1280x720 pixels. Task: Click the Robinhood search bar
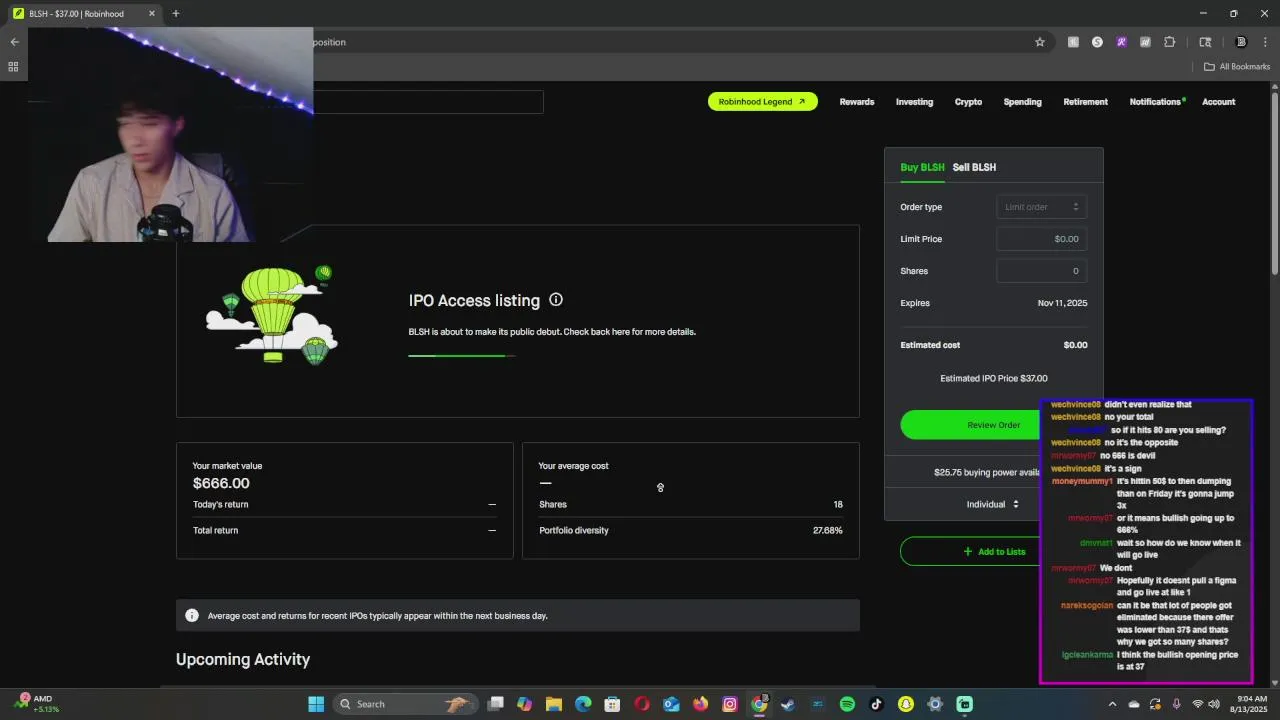pyautogui.click(x=428, y=102)
